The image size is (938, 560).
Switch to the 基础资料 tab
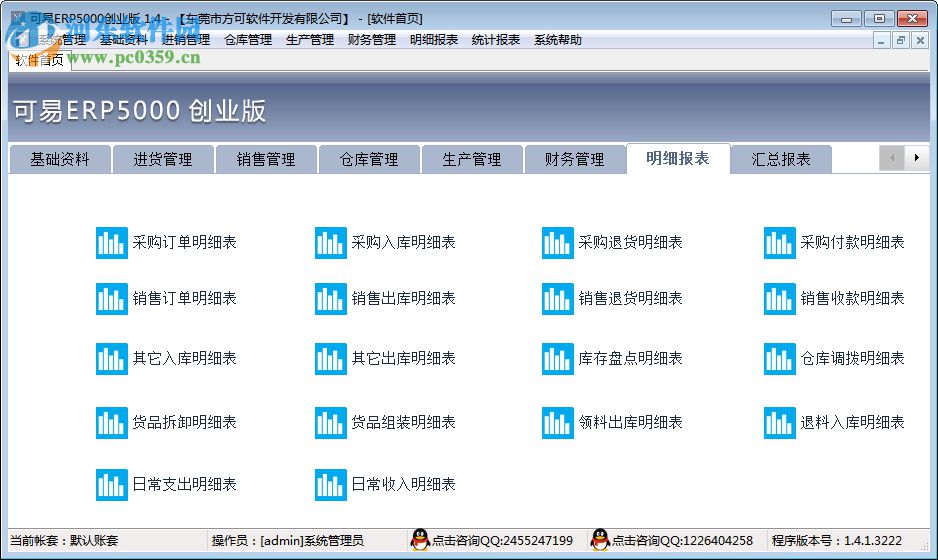(x=60, y=159)
